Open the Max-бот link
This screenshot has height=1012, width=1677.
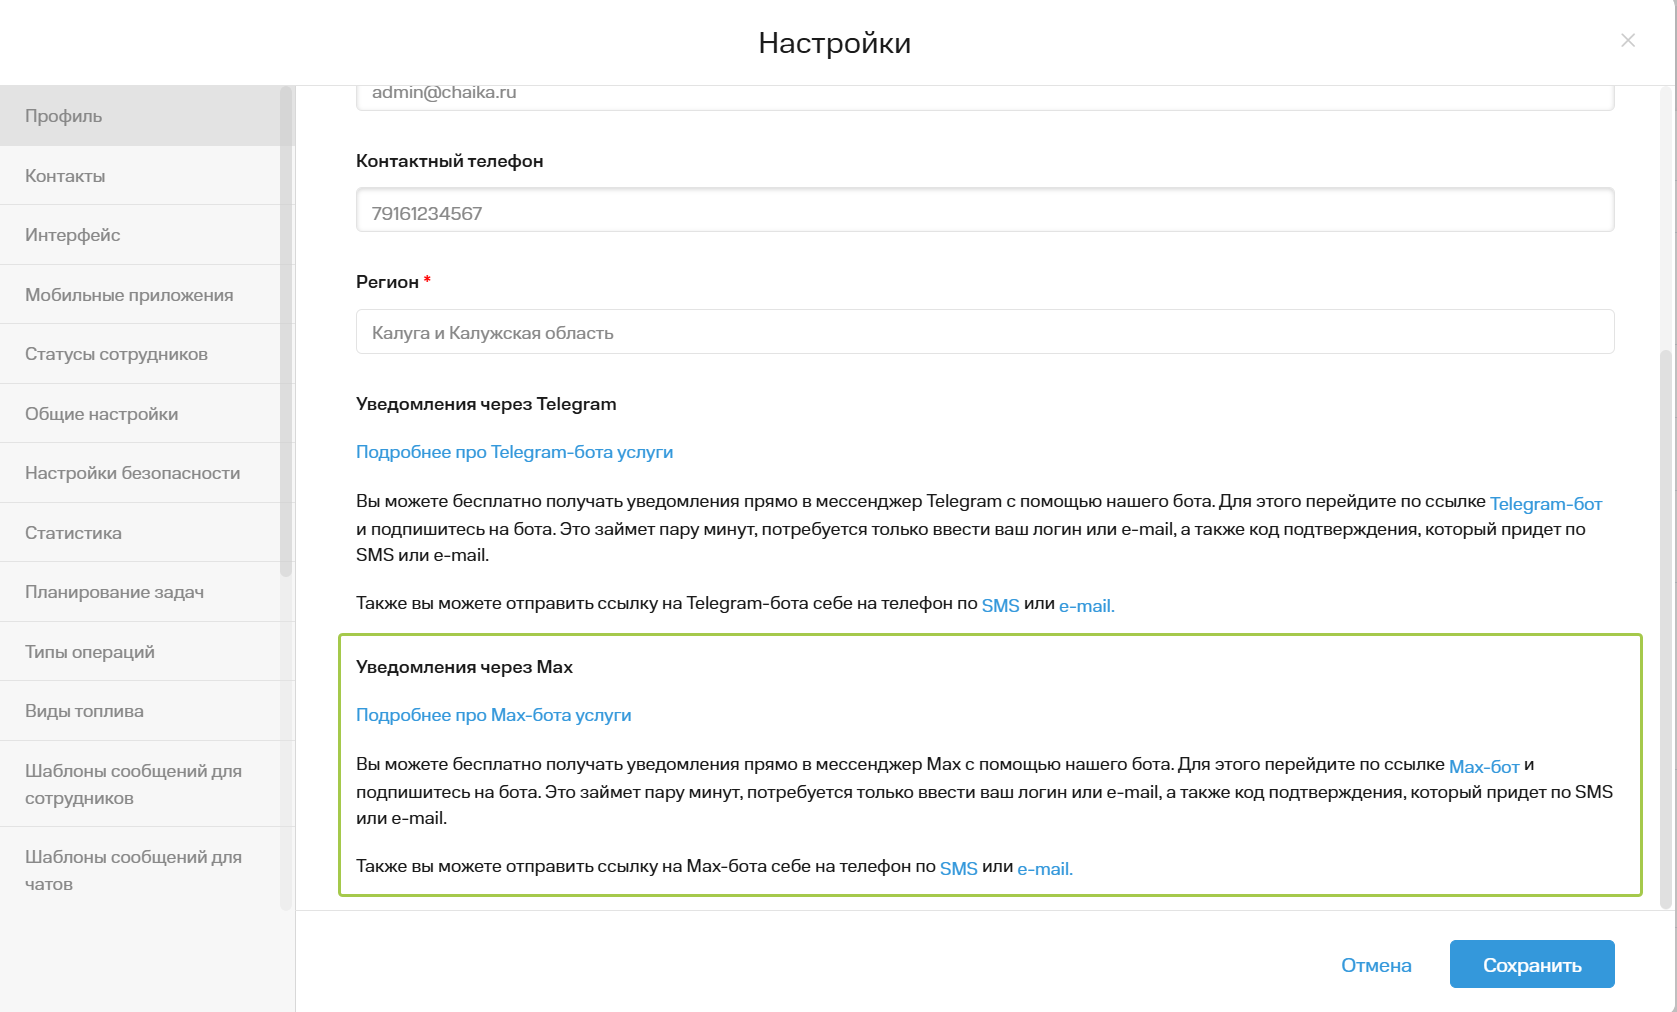point(1484,767)
